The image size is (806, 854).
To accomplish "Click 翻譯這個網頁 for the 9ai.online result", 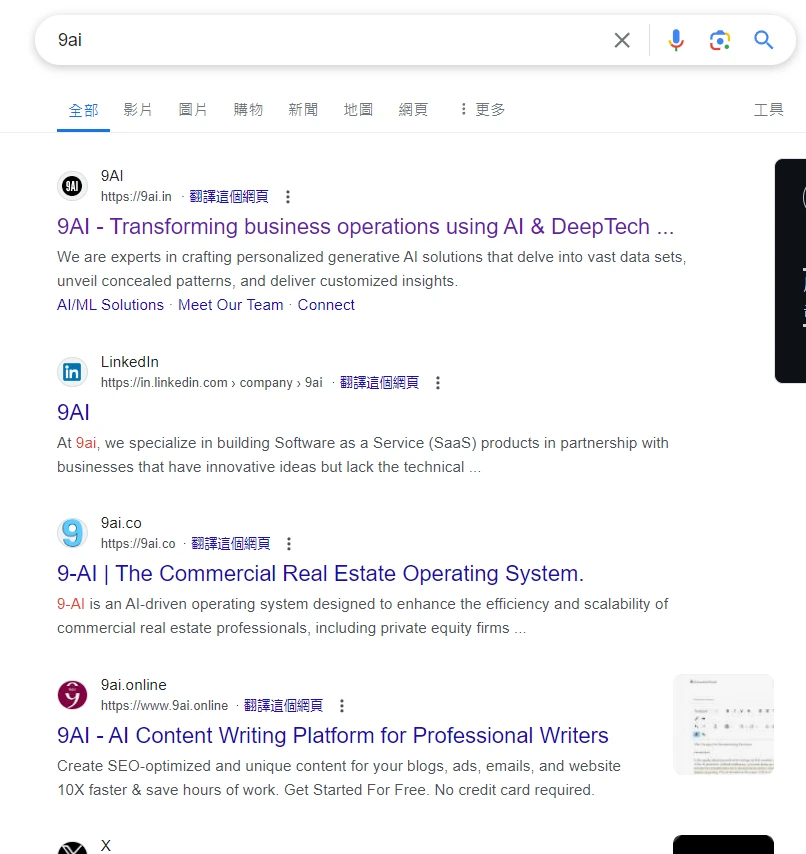I will 283,706.
